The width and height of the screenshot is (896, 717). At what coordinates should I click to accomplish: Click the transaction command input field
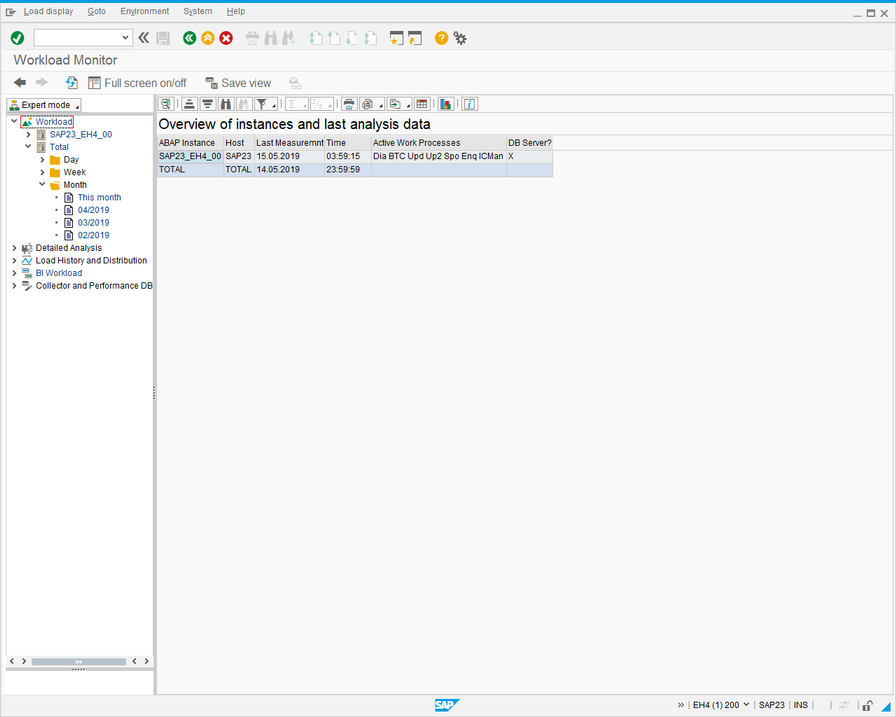(x=77, y=38)
